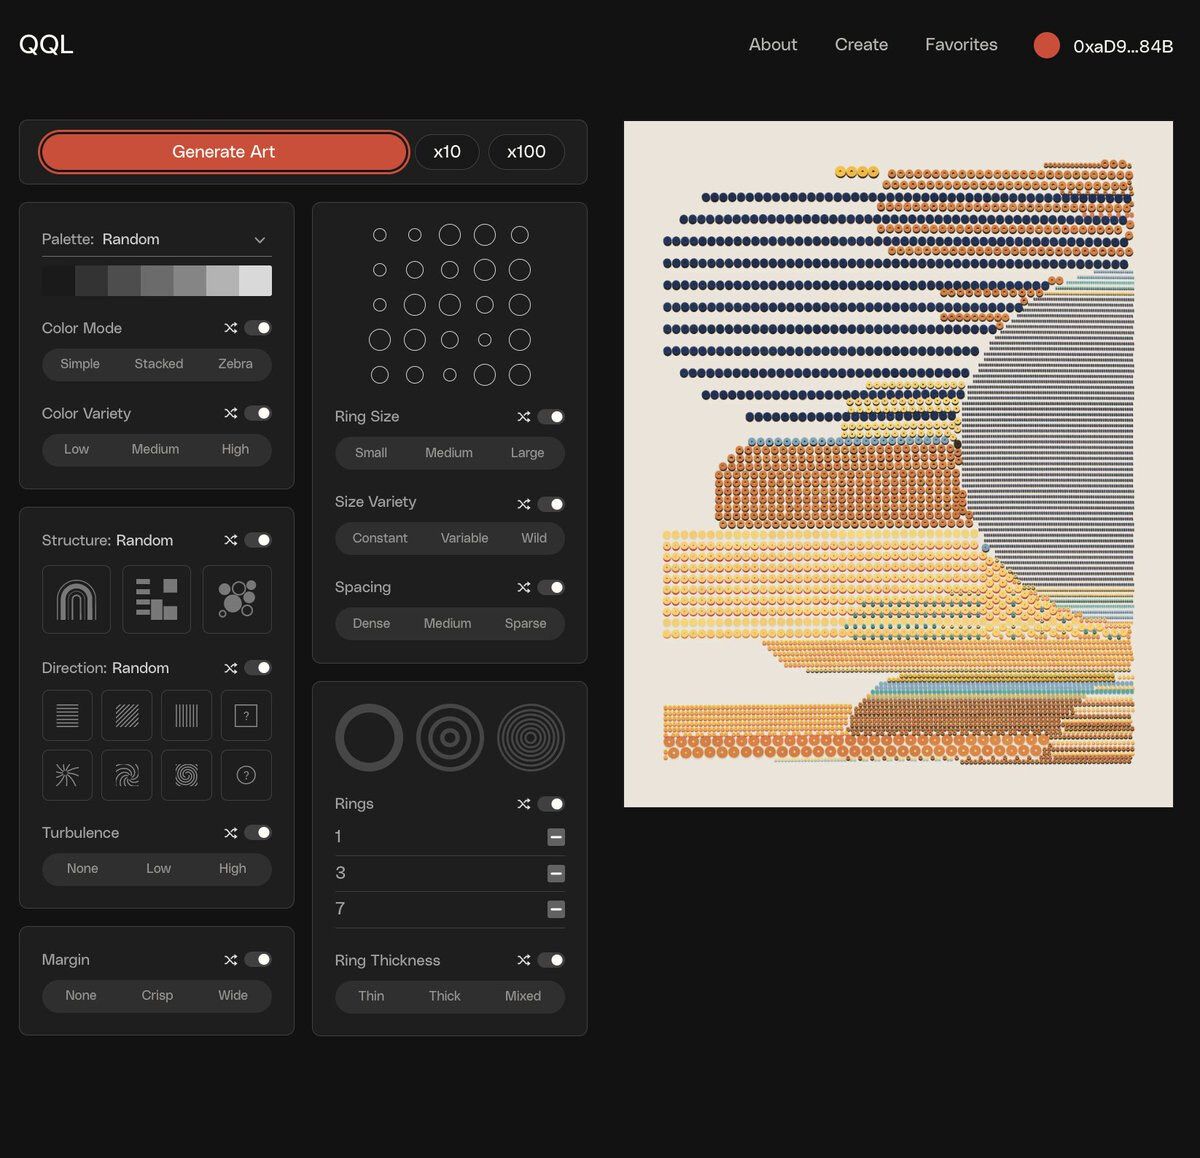This screenshot has height=1158, width=1200.
Task: Go to the About page
Action: [773, 45]
